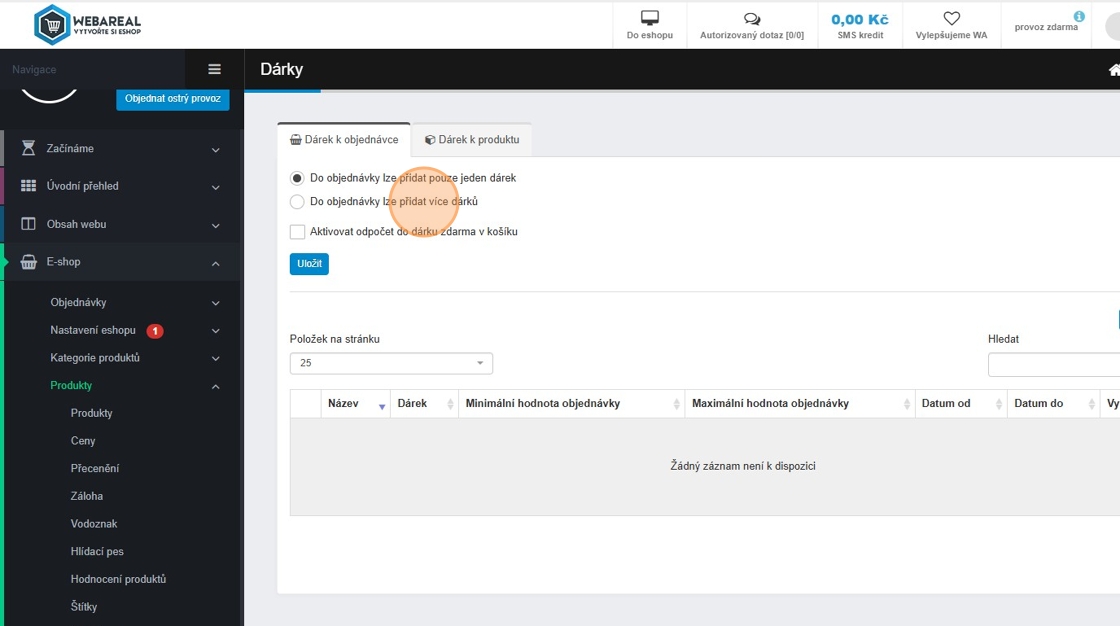
Task: Sort table by Datum od
Action: 961,404
